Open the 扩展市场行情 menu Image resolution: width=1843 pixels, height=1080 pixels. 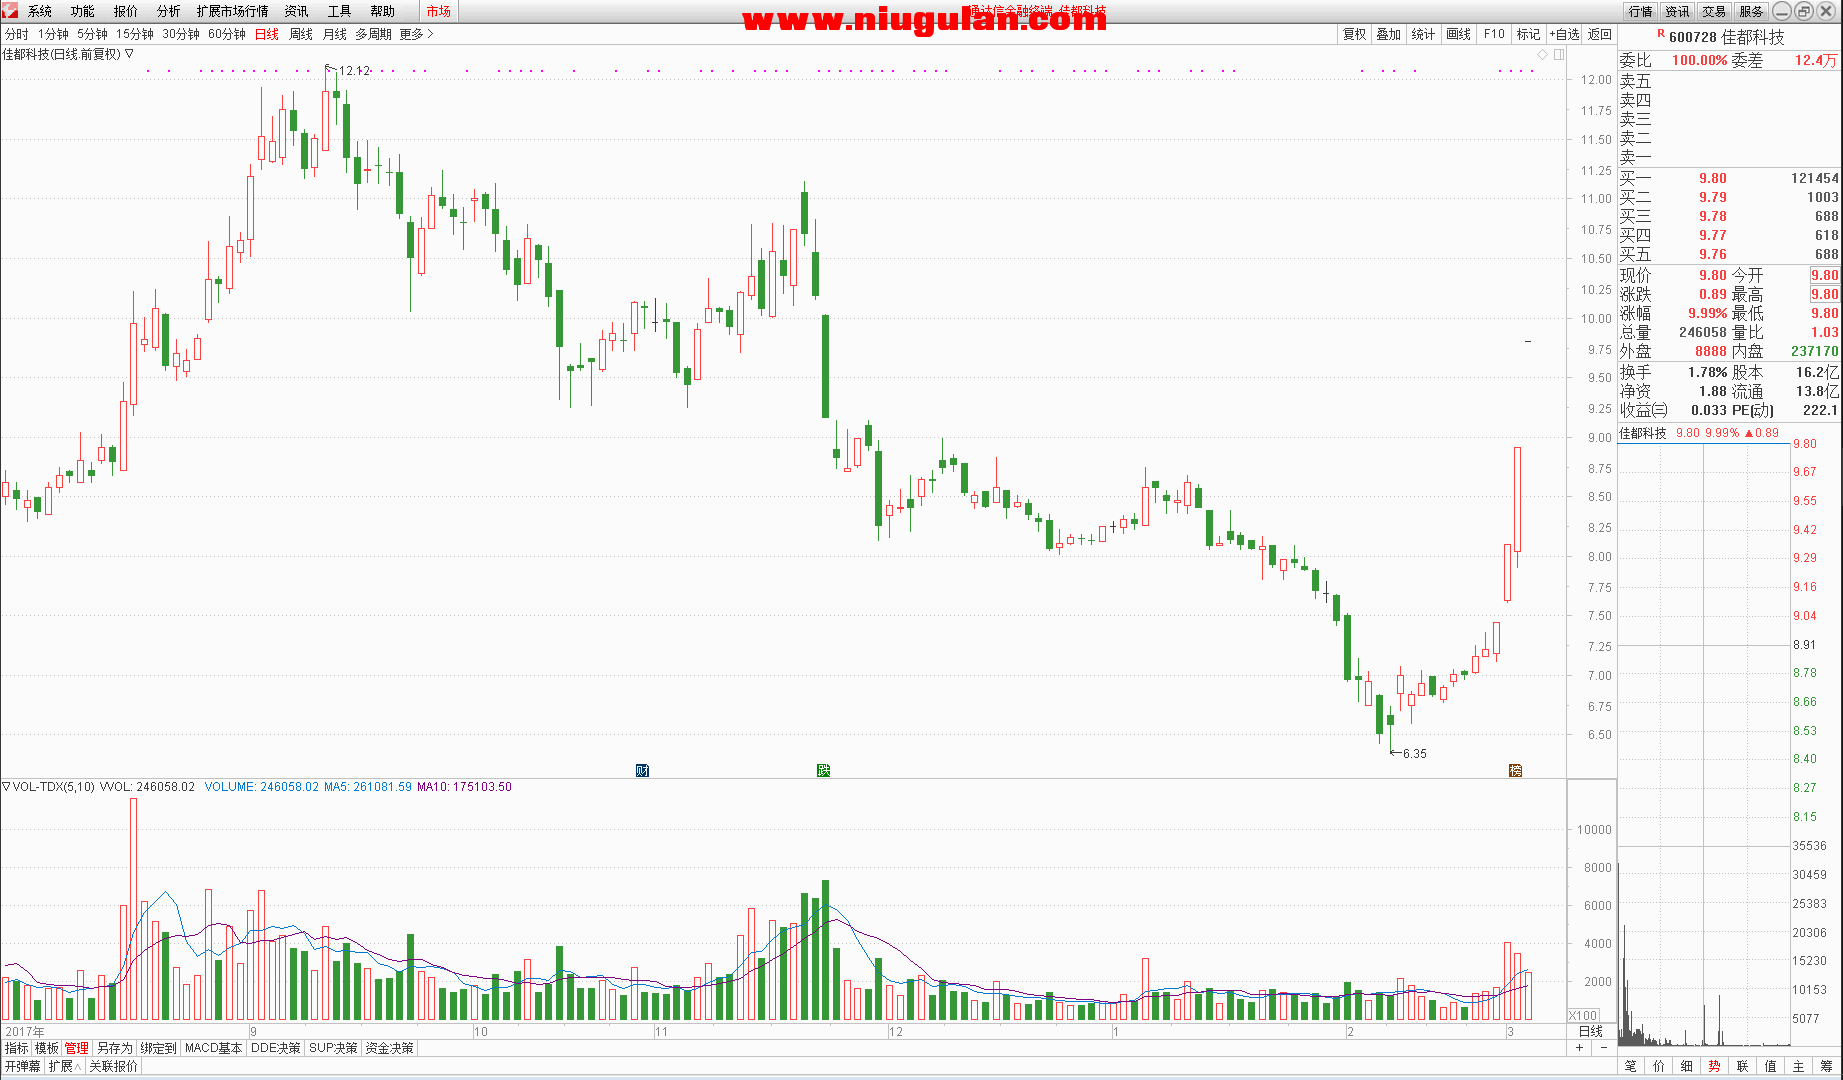233,11
